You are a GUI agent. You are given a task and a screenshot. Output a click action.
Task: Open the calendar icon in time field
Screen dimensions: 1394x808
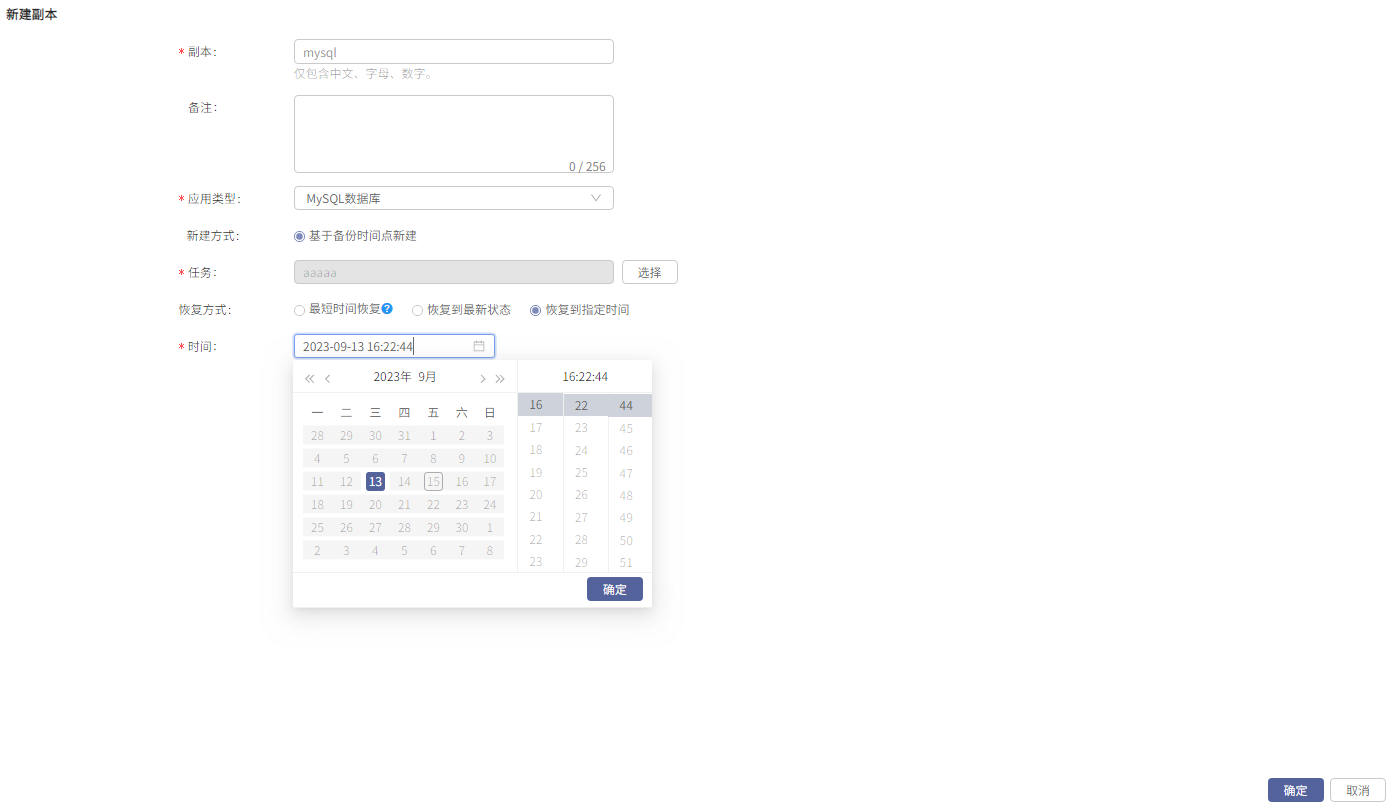[x=479, y=346]
